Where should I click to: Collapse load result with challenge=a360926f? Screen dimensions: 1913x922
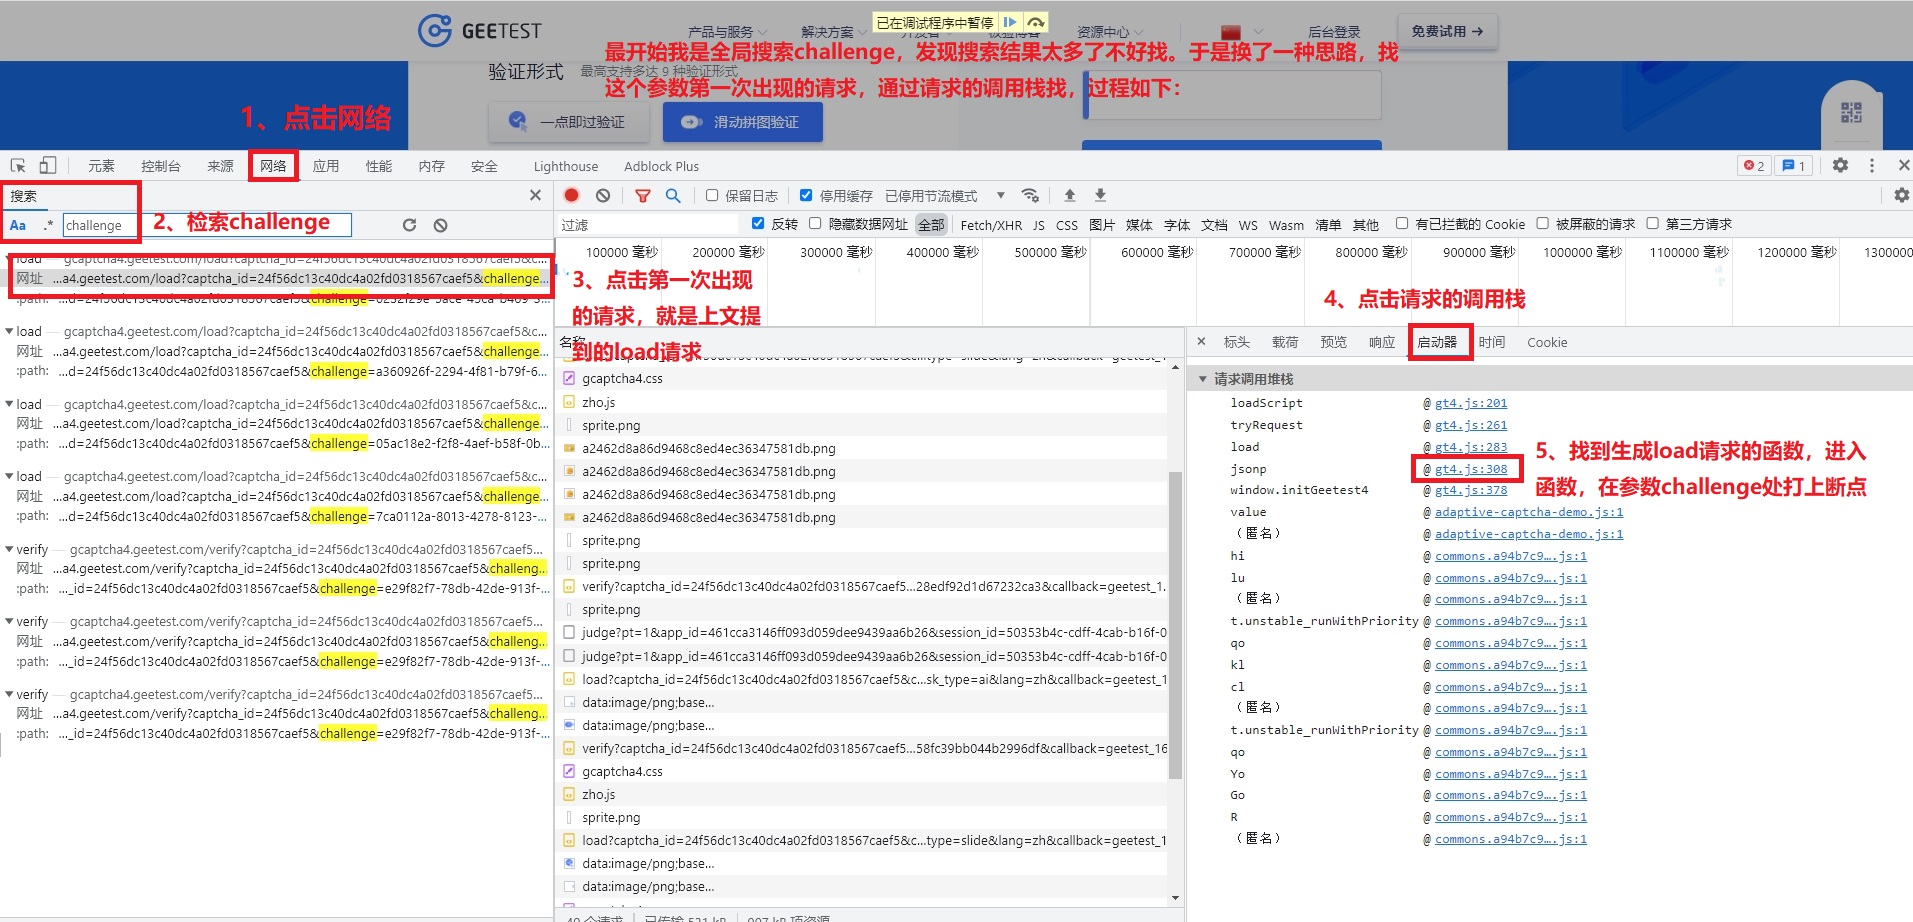[x=10, y=331]
